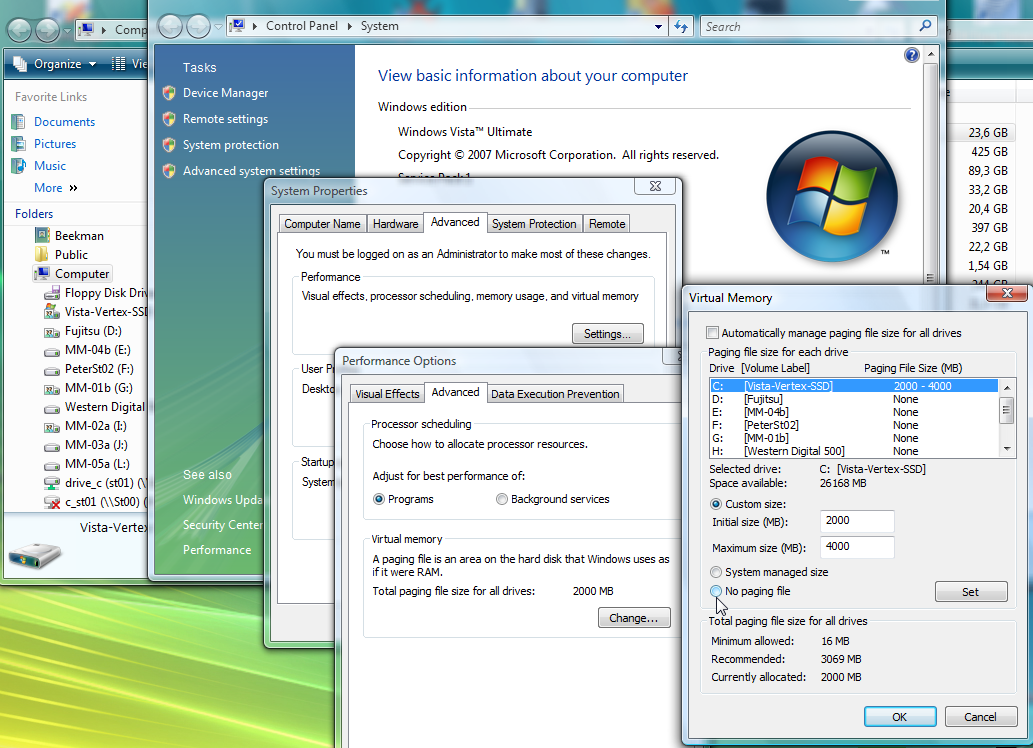The width and height of the screenshot is (1033, 748).
Task: Select drive F: [PeterSt02] in paging list
Action: 854,425
